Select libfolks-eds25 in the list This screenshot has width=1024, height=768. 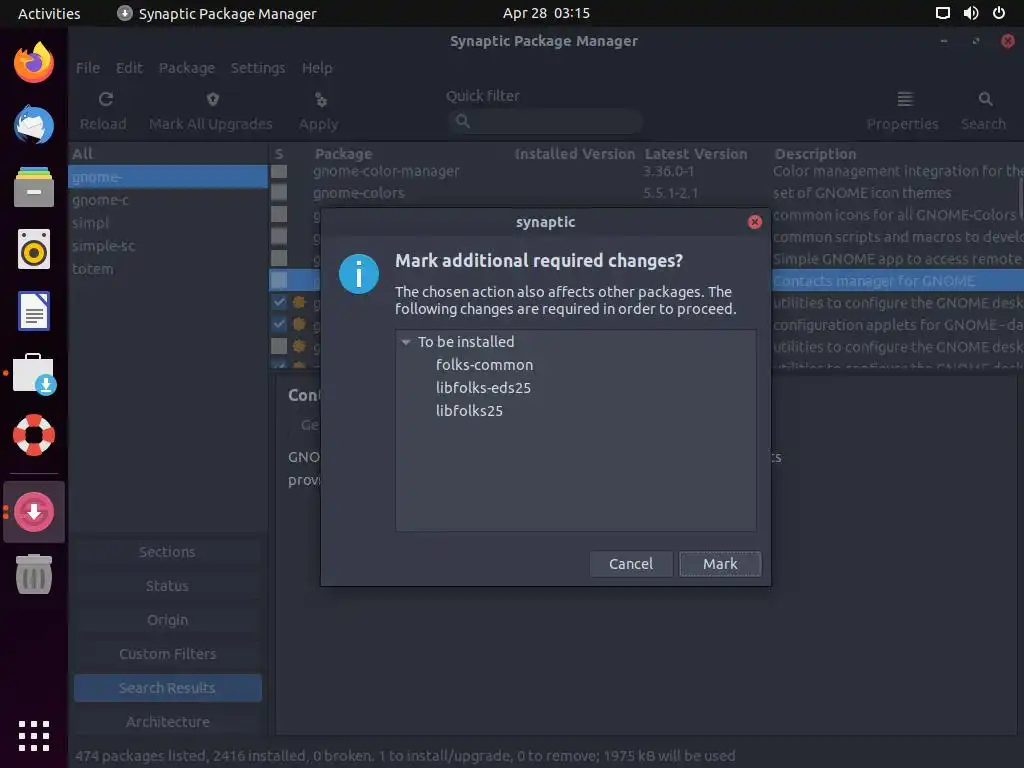pos(483,387)
